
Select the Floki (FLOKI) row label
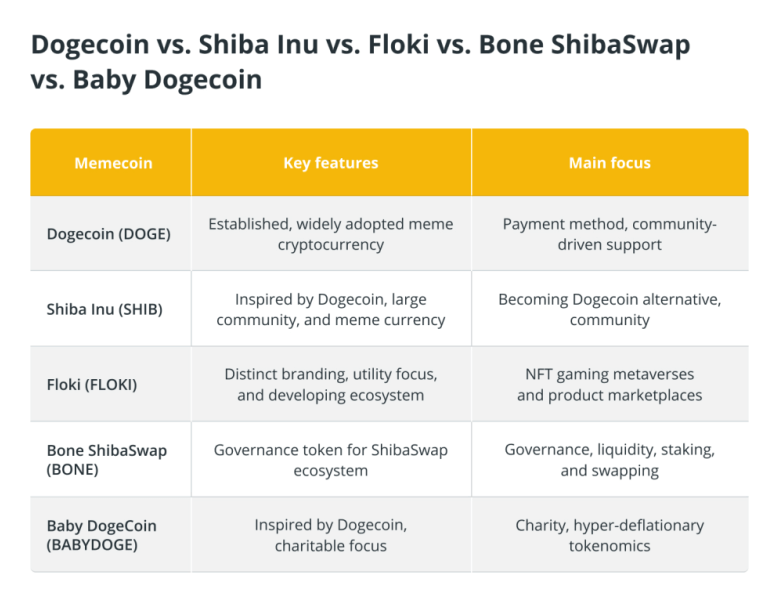[x=92, y=385]
